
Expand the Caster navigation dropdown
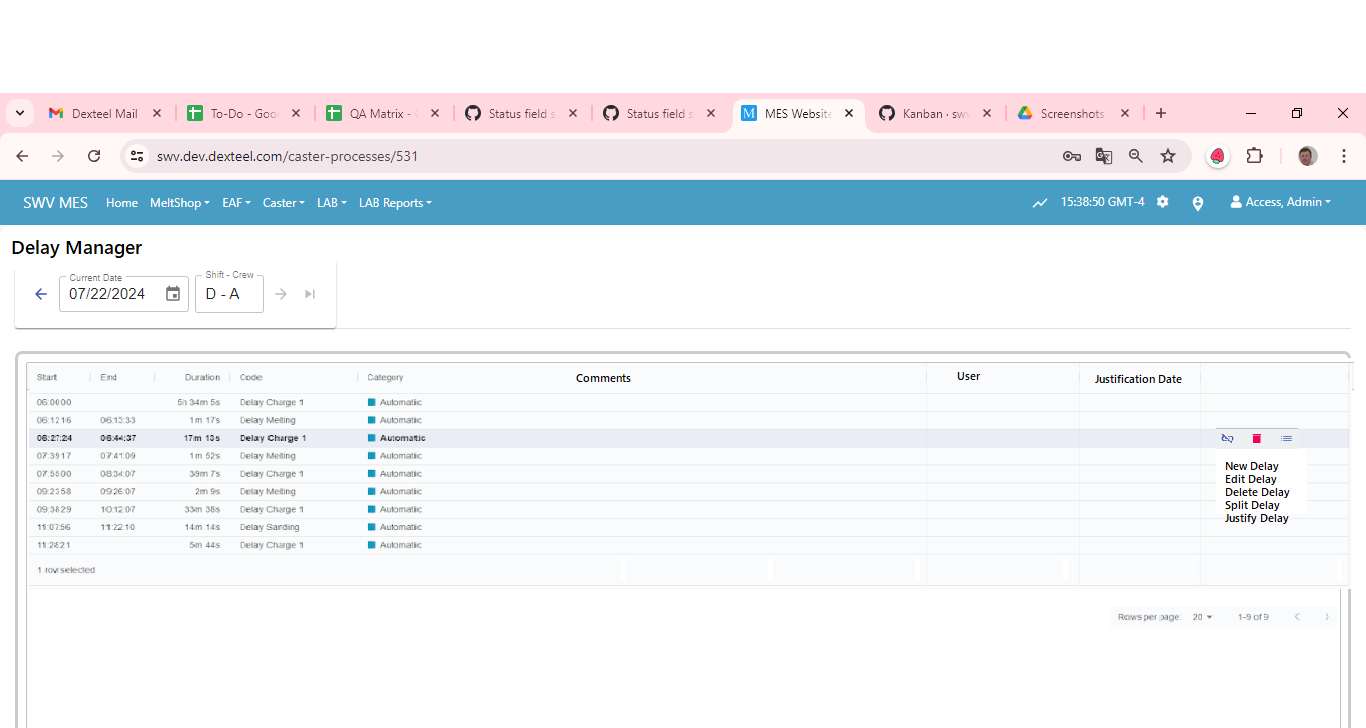click(x=283, y=203)
